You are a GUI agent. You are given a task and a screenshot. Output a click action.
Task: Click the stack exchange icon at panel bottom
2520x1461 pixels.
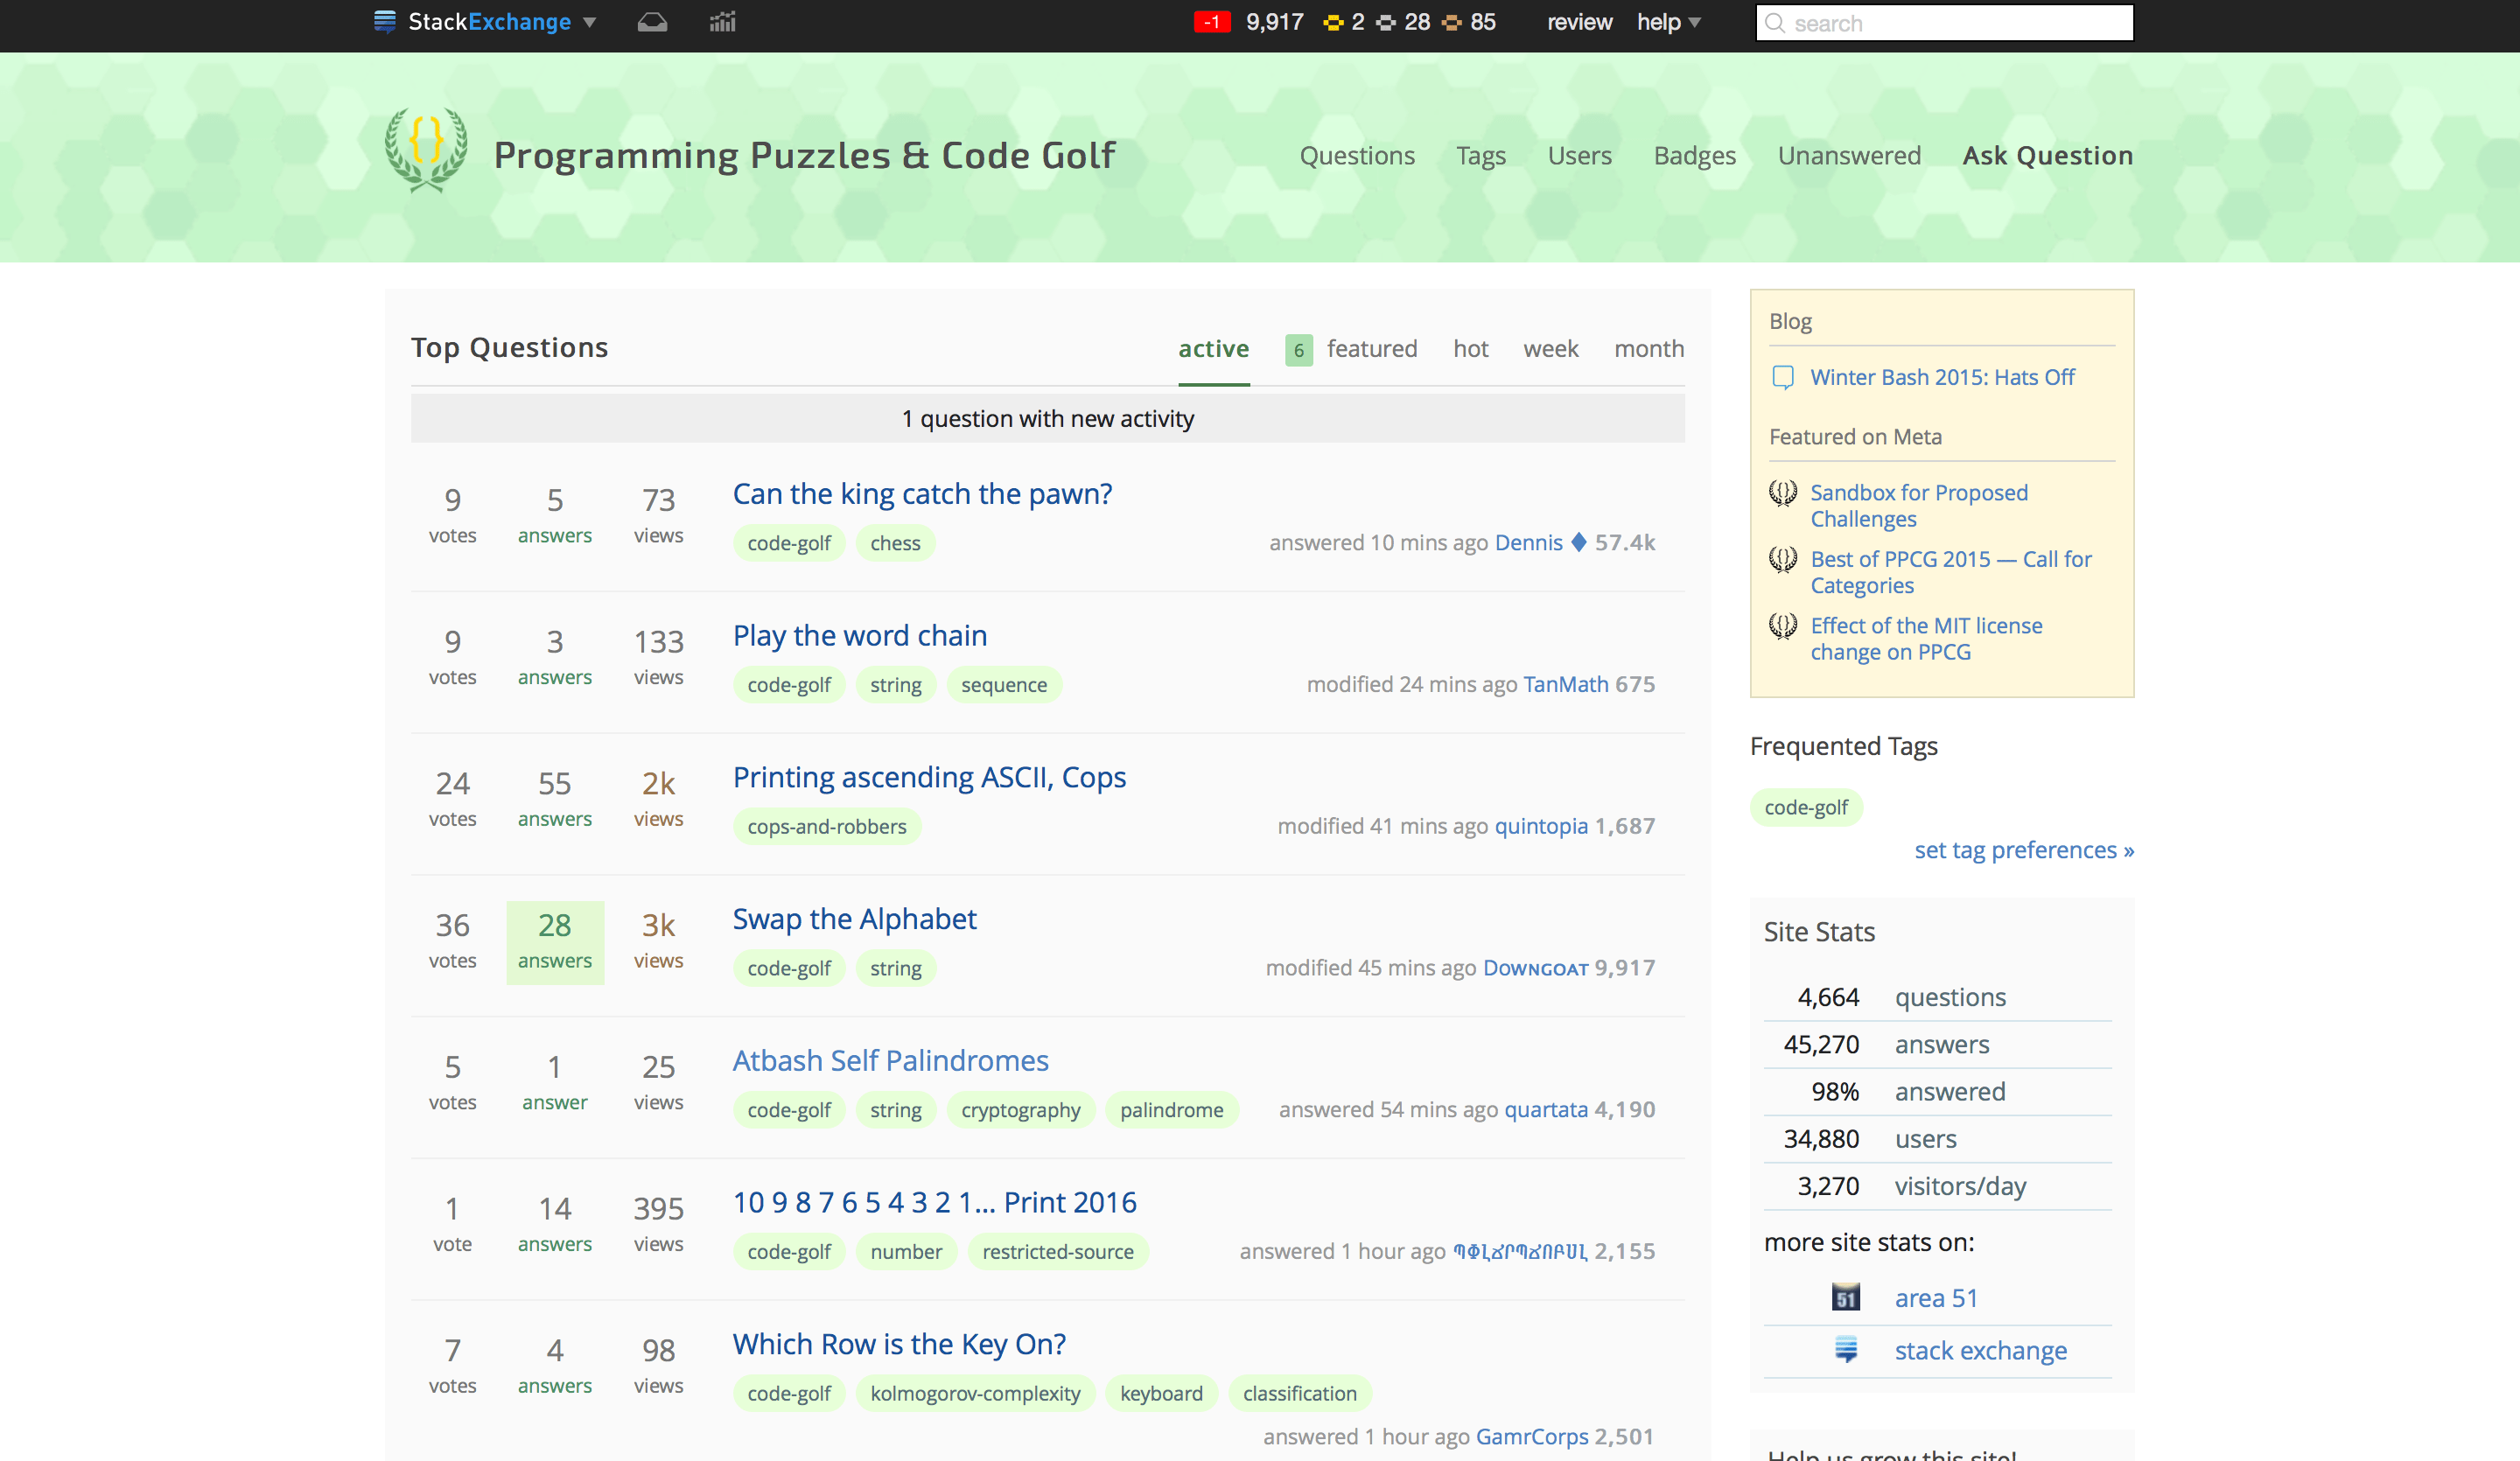click(x=1845, y=1350)
